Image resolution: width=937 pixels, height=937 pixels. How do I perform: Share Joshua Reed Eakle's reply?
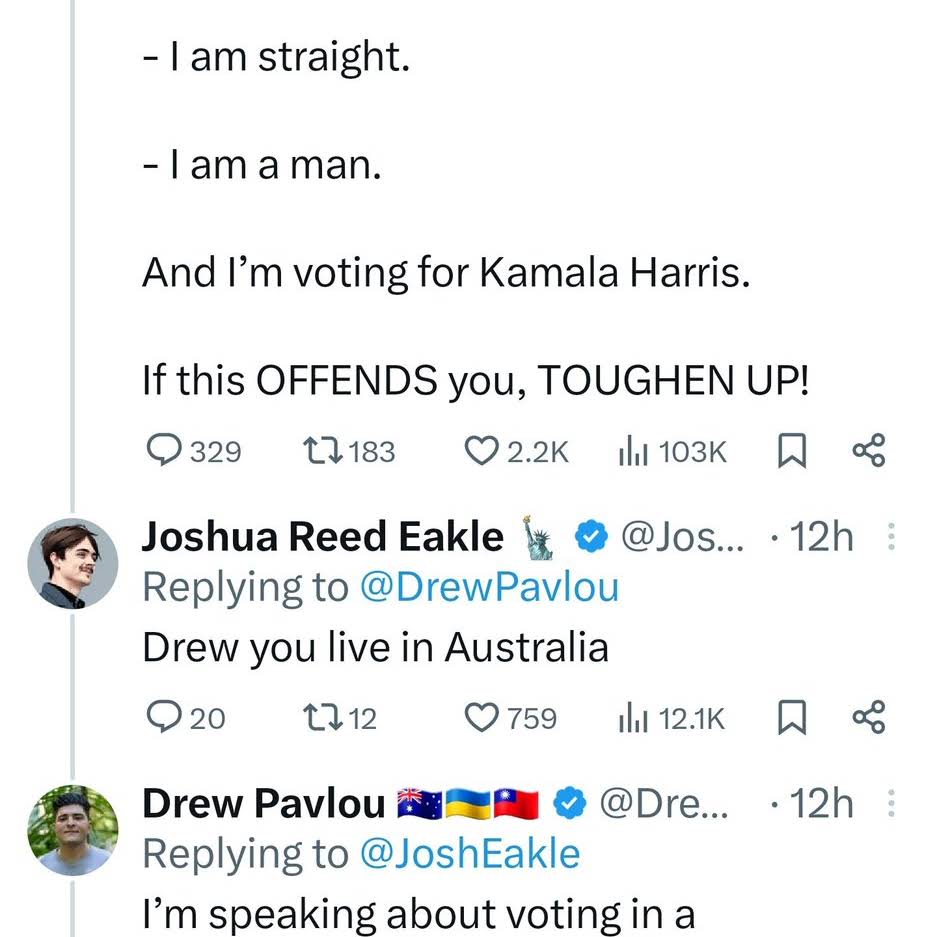tap(868, 717)
